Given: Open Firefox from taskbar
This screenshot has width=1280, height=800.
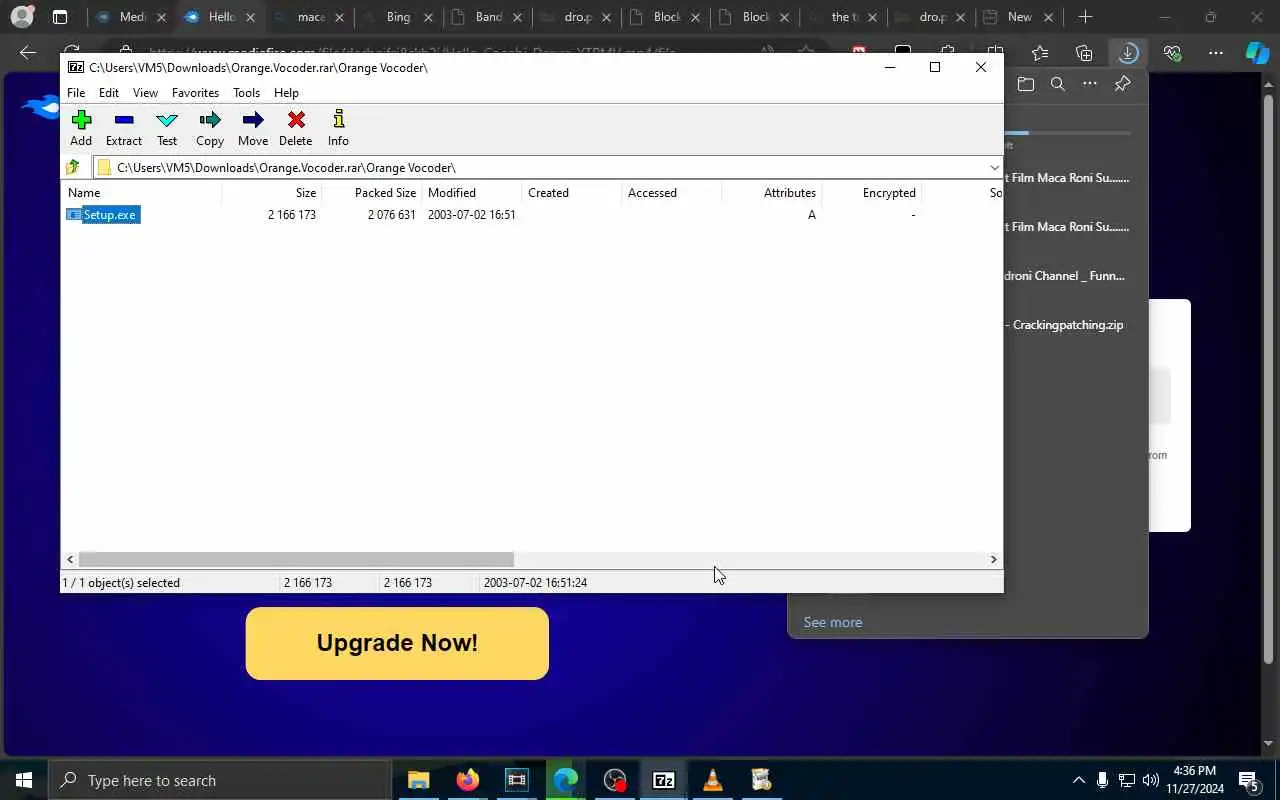Looking at the screenshot, I should [x=467, y=781].
